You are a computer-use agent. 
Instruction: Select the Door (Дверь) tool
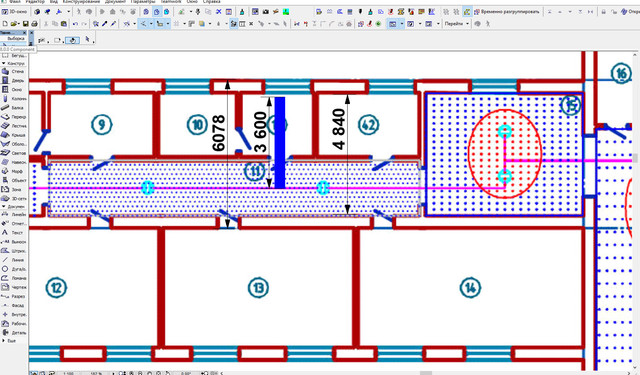(13, 80)
